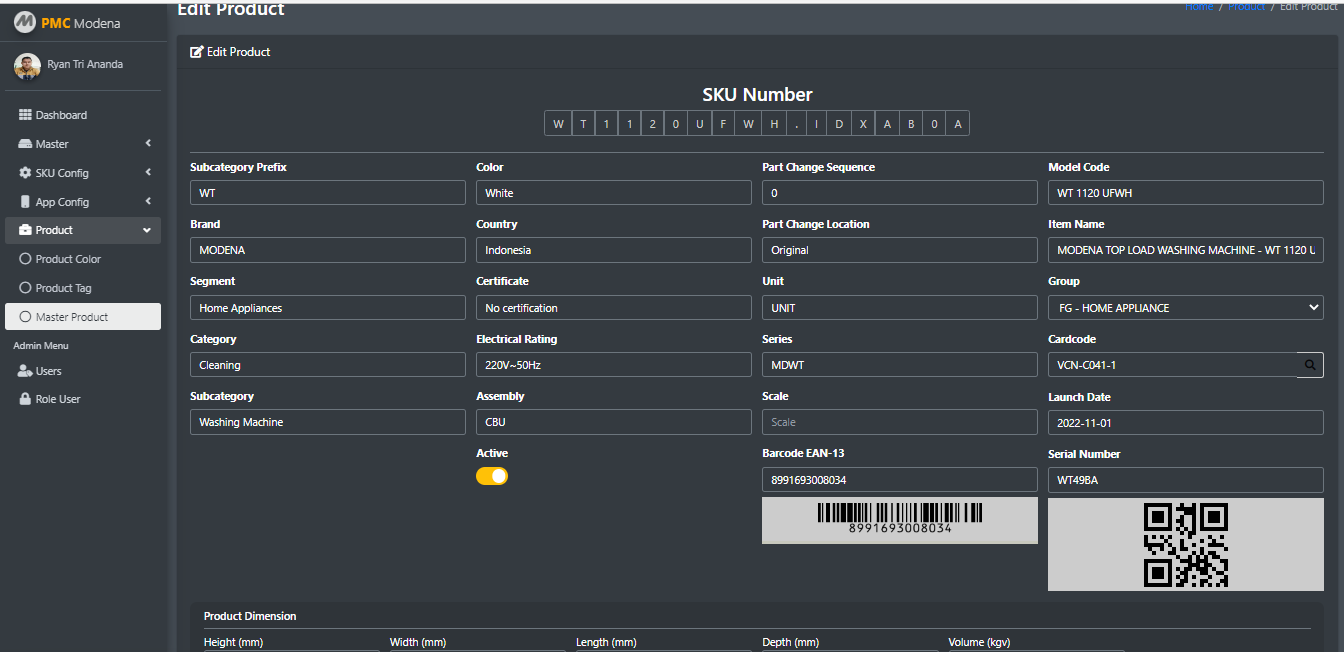Click the Dashboard grid icon
The image size is (1344, 652).
pyautogui.click(x=26, y=115)
